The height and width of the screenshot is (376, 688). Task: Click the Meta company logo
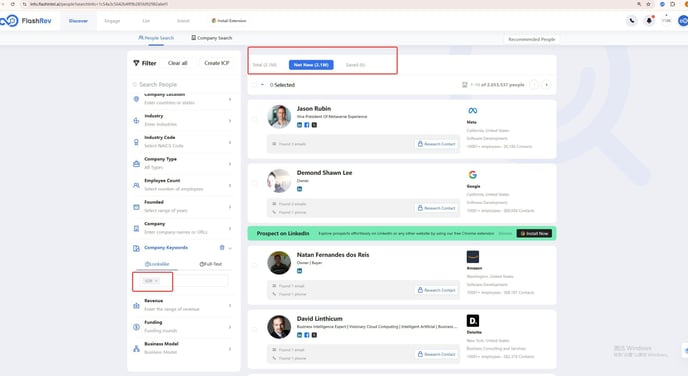pyautogui.click(x=473, y=111)
